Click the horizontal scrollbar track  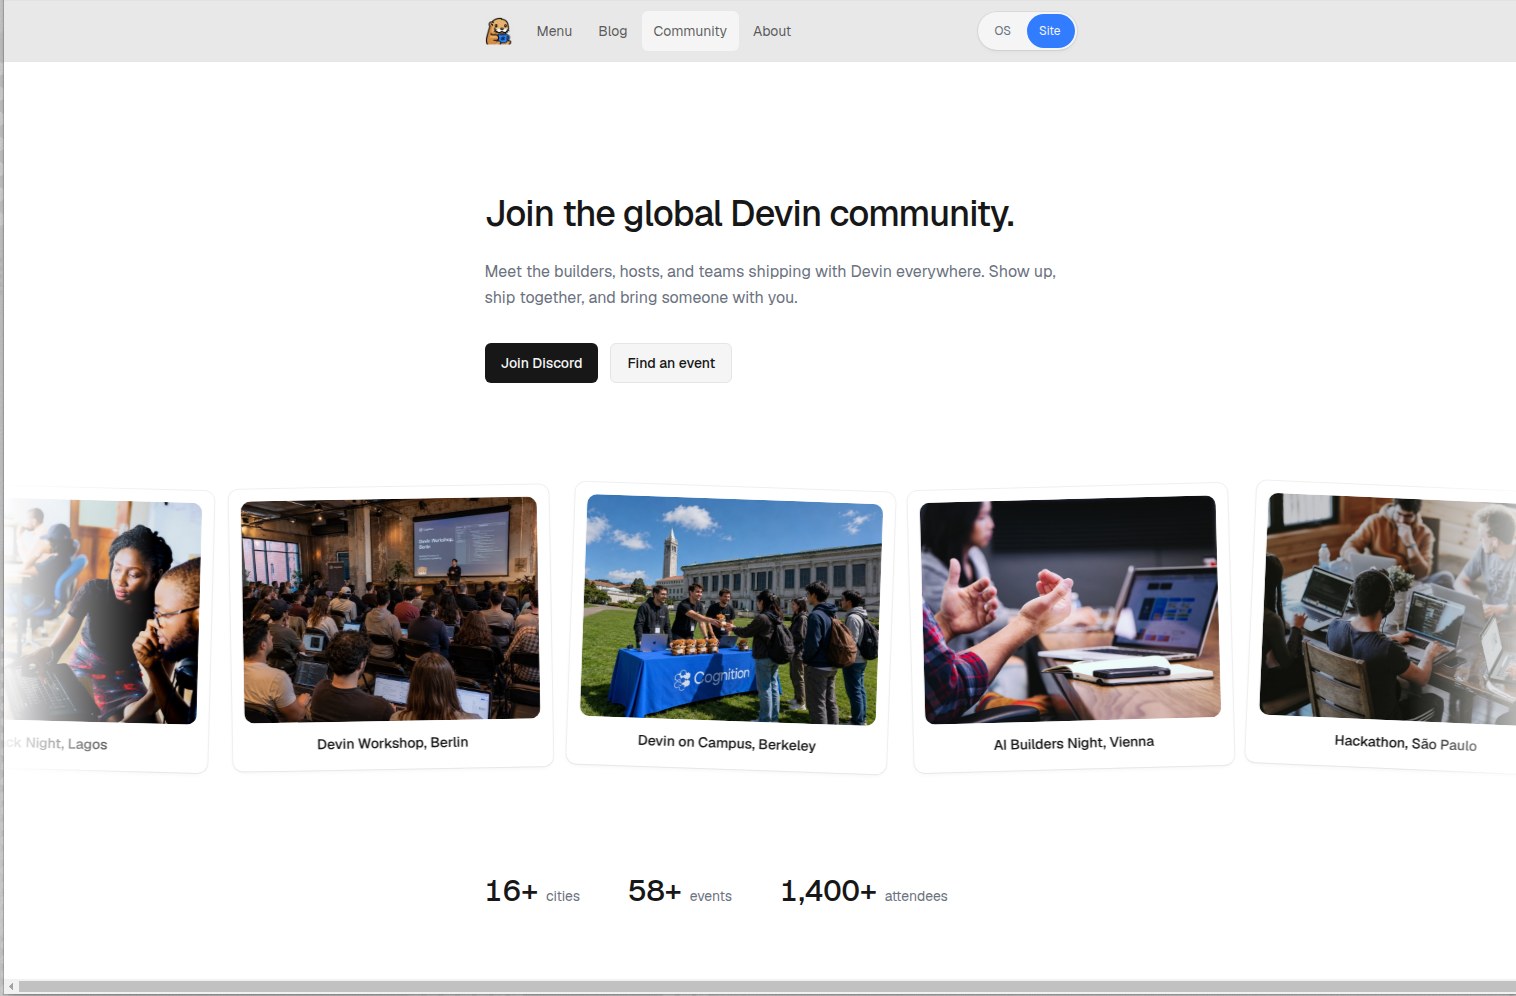pos(767,987)
